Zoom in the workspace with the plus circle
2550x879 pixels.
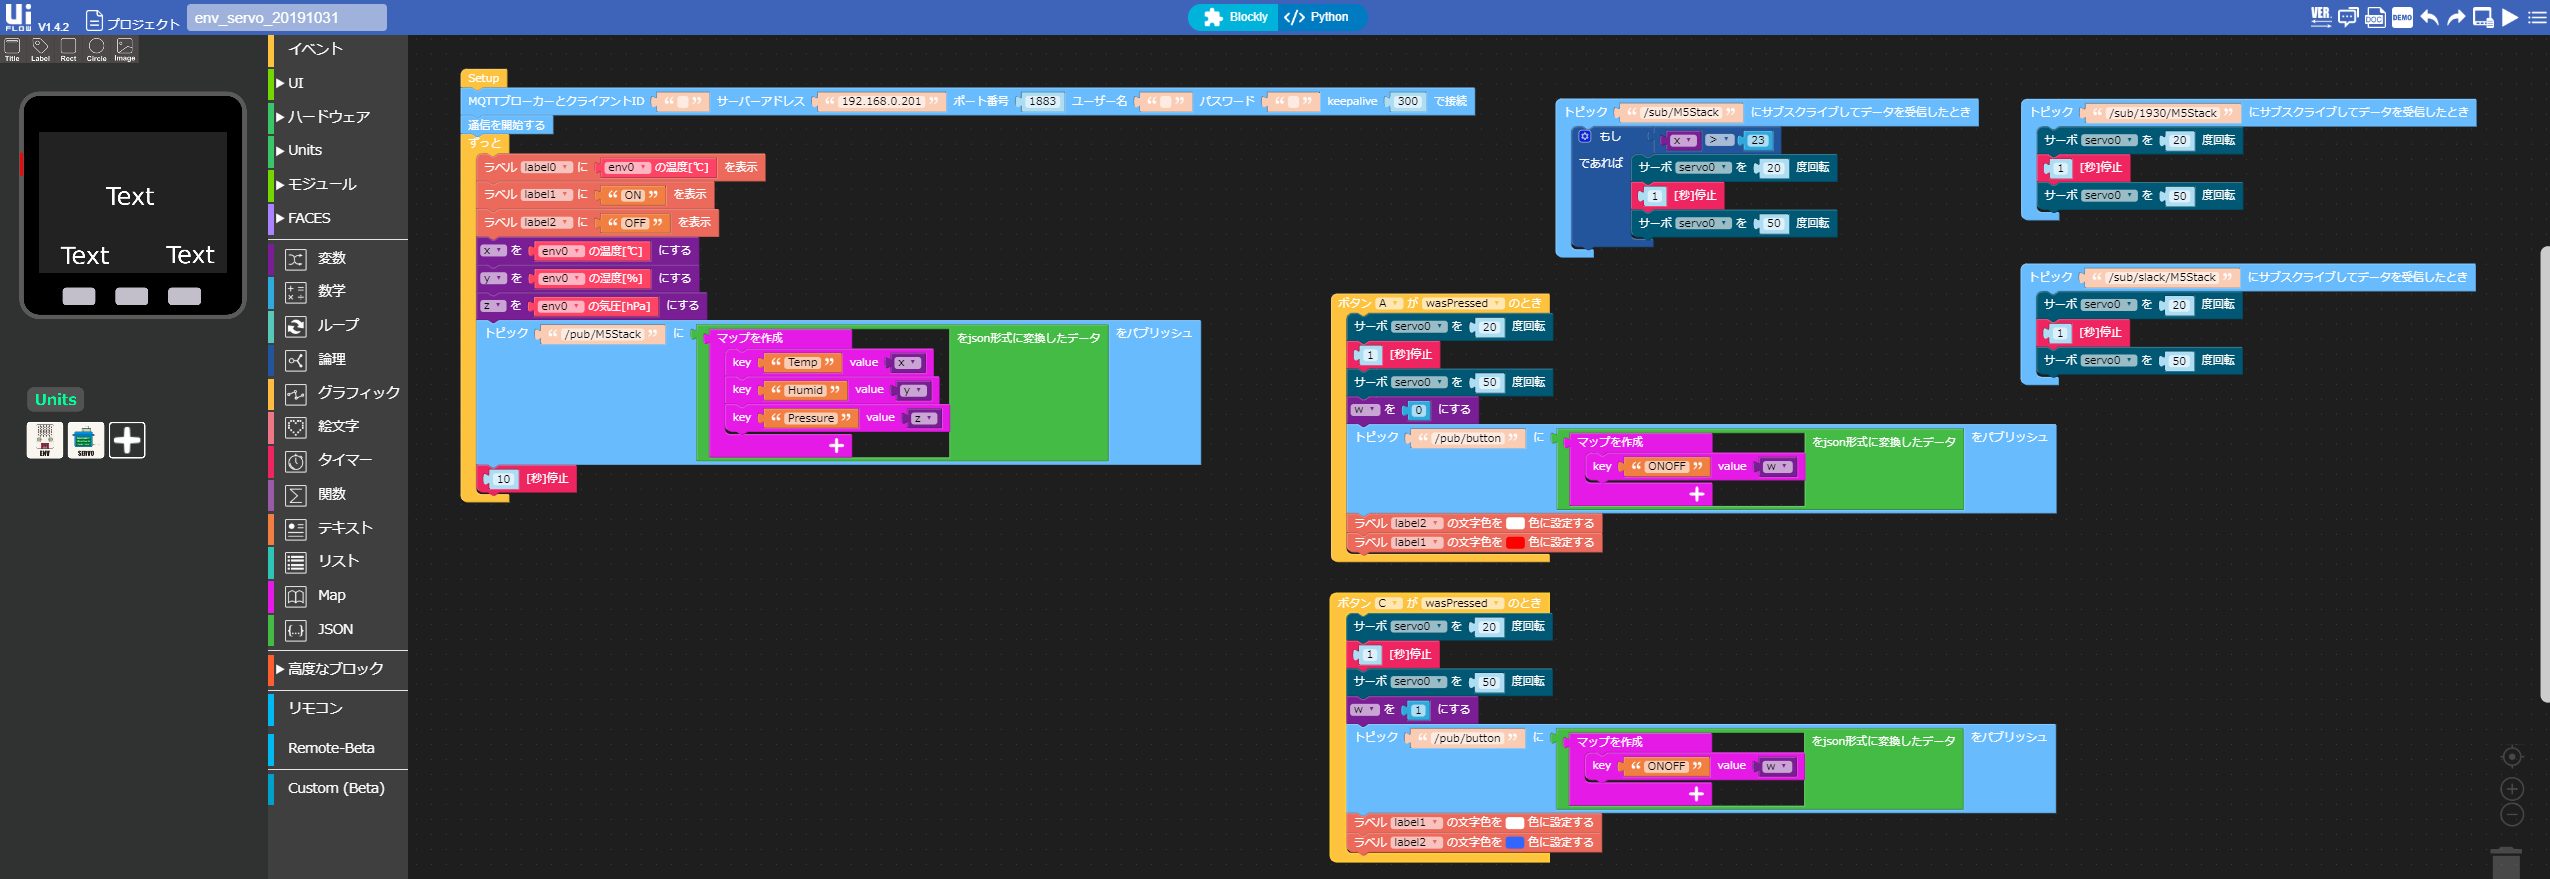pos(2512,789)
